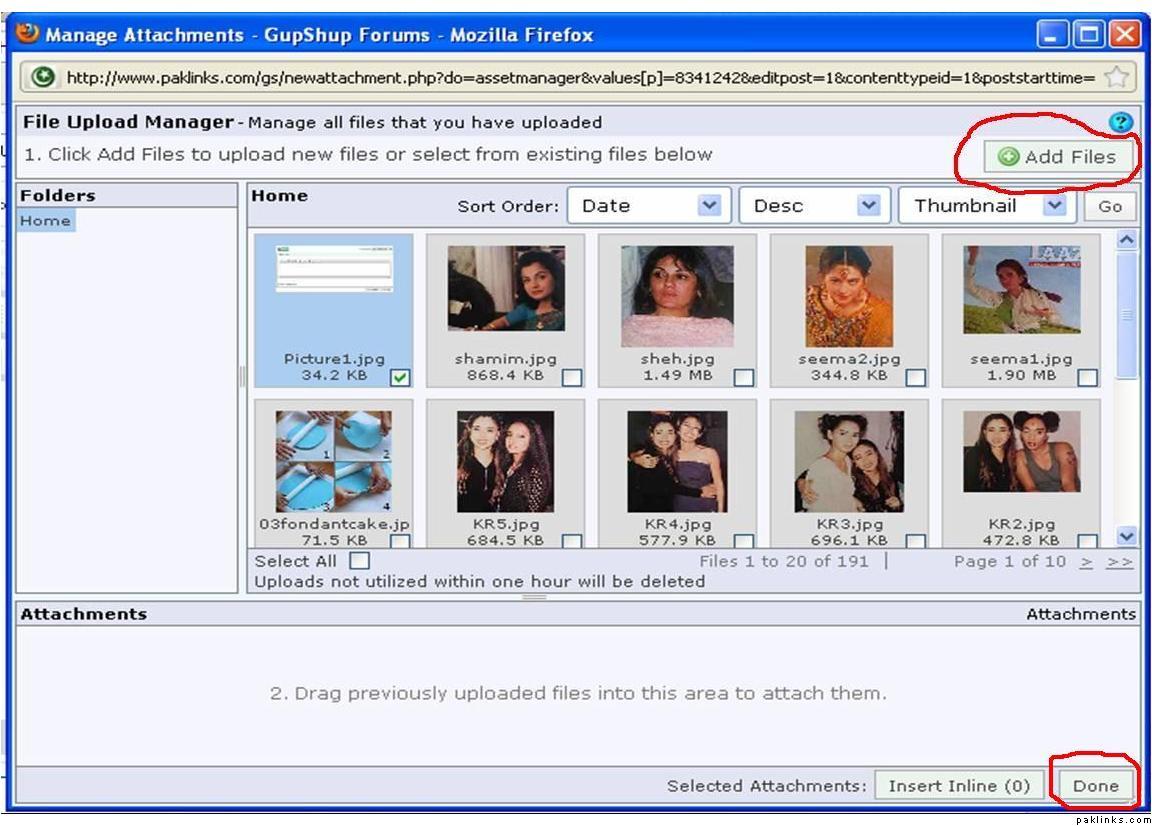Click the blue help question mark icon

click(x=1121, y=122)
